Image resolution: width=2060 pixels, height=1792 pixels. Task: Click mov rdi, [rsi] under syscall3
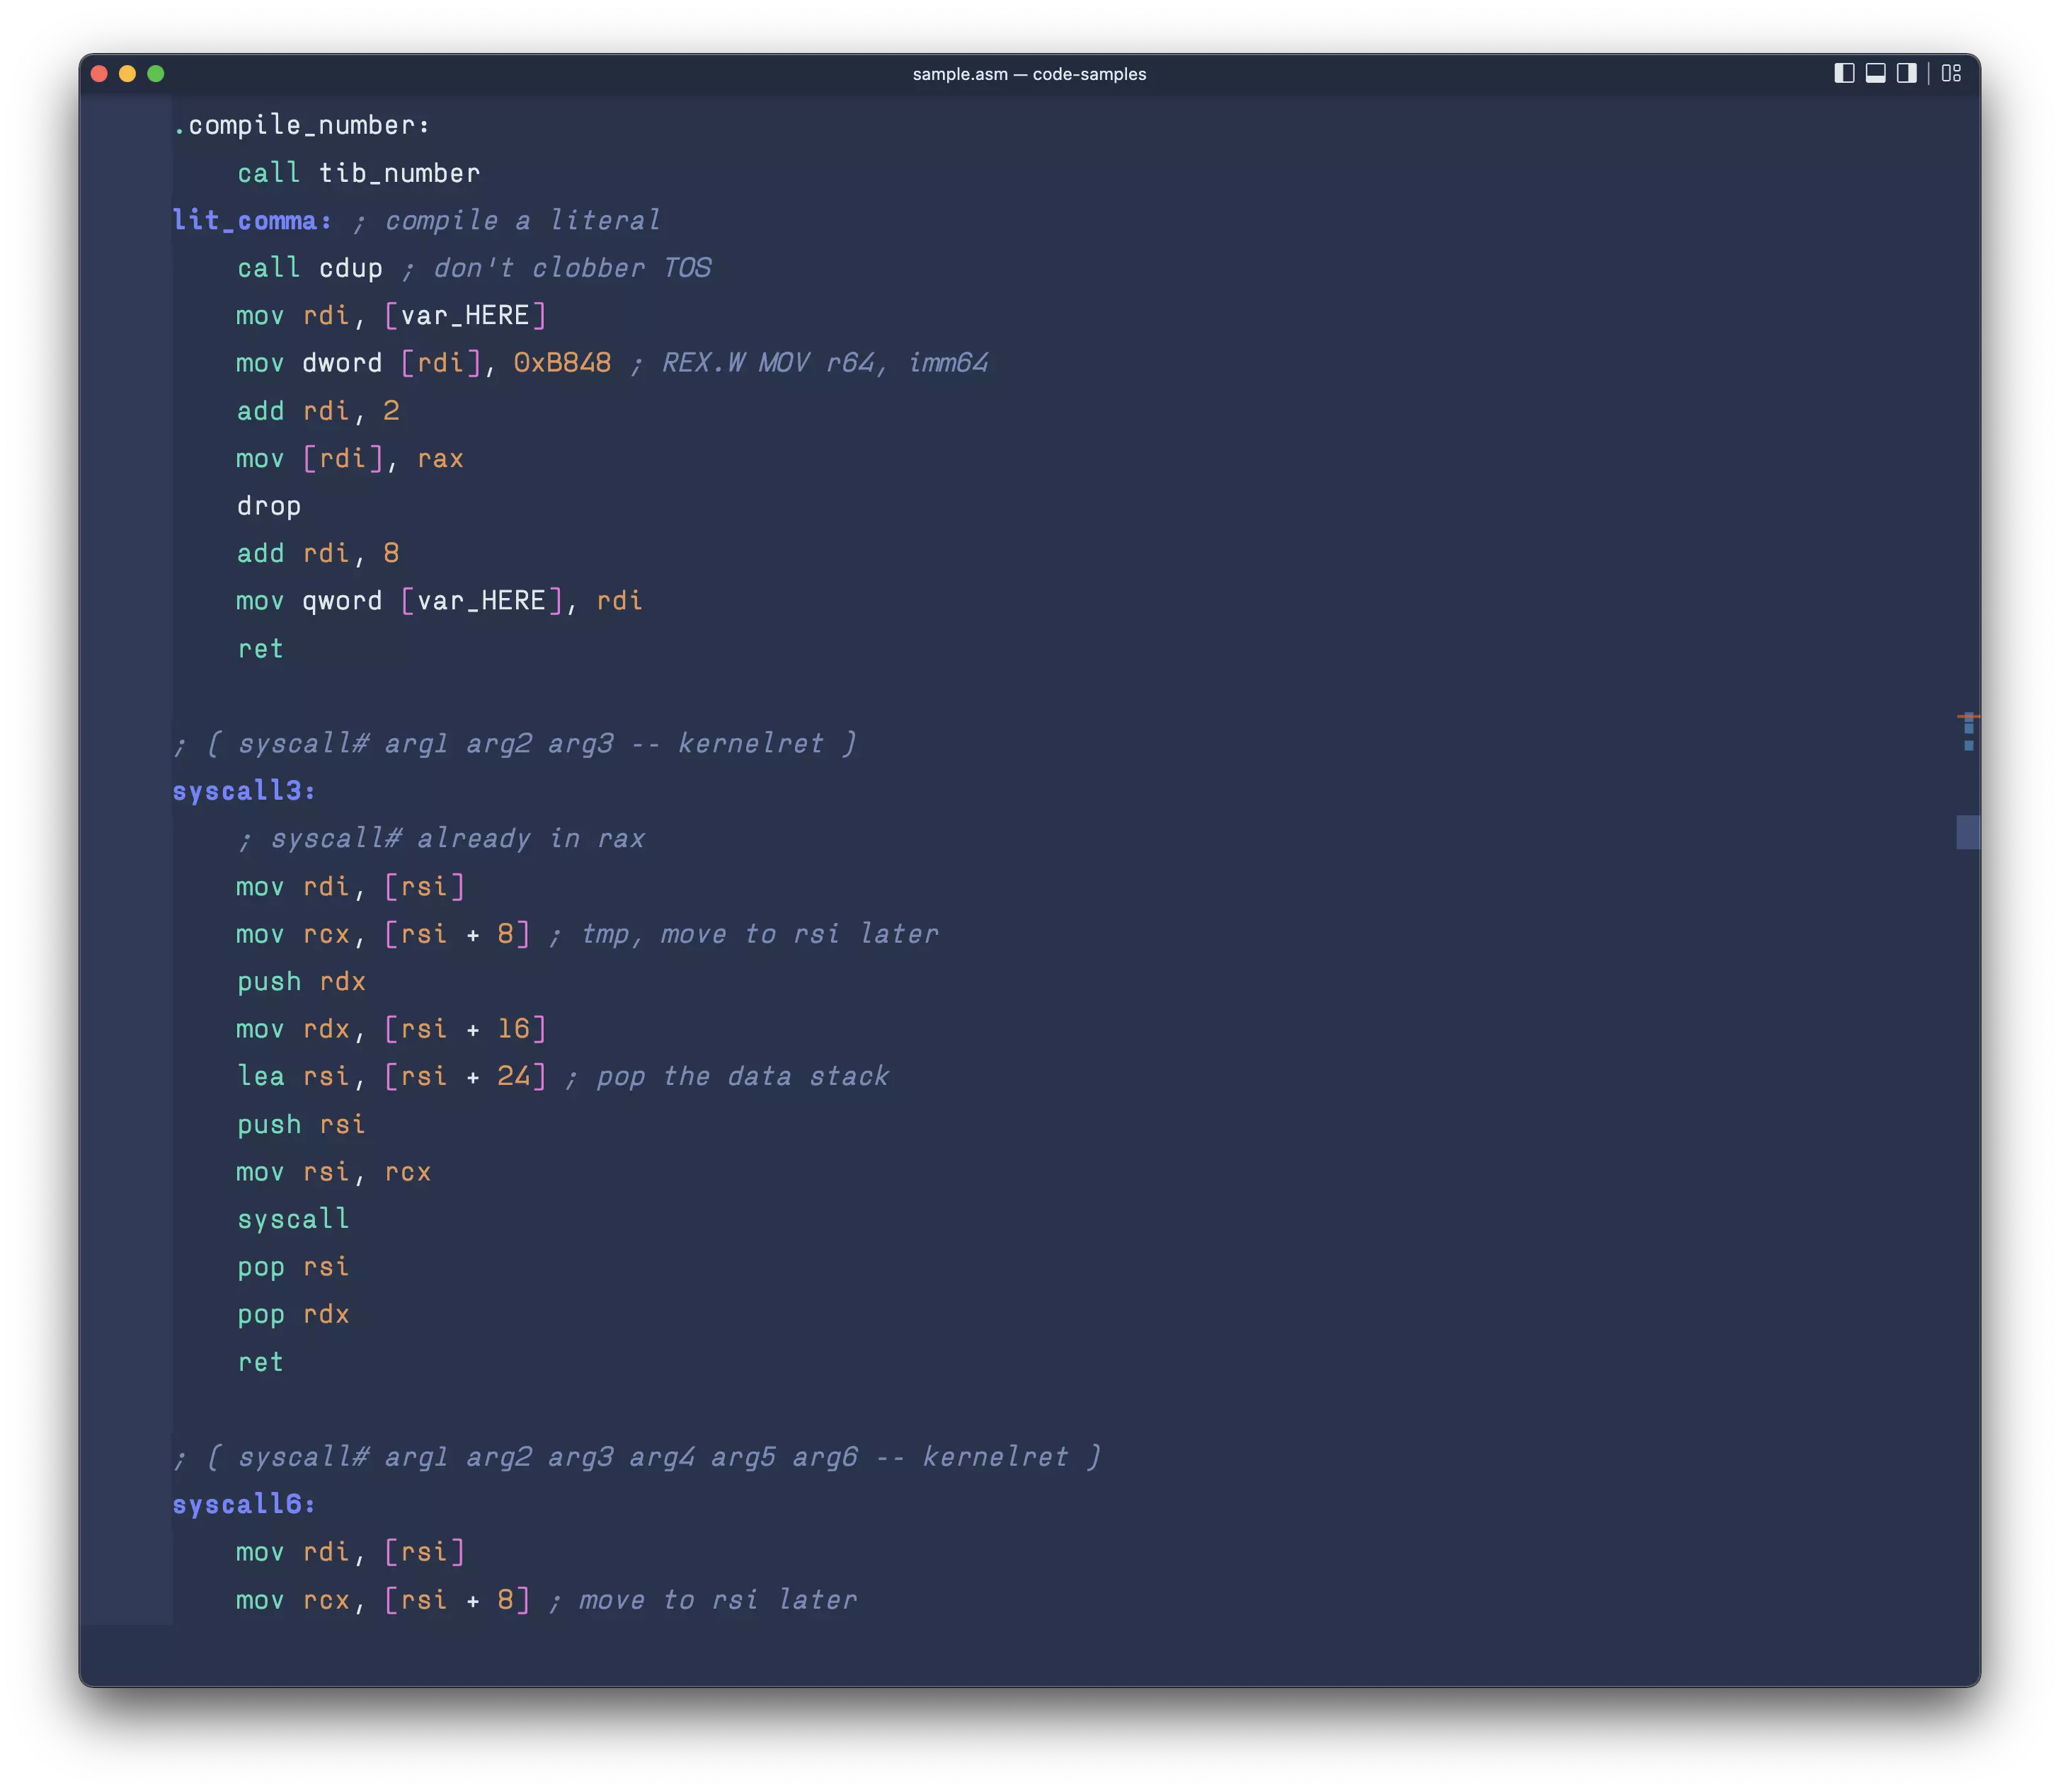(350, 886)
